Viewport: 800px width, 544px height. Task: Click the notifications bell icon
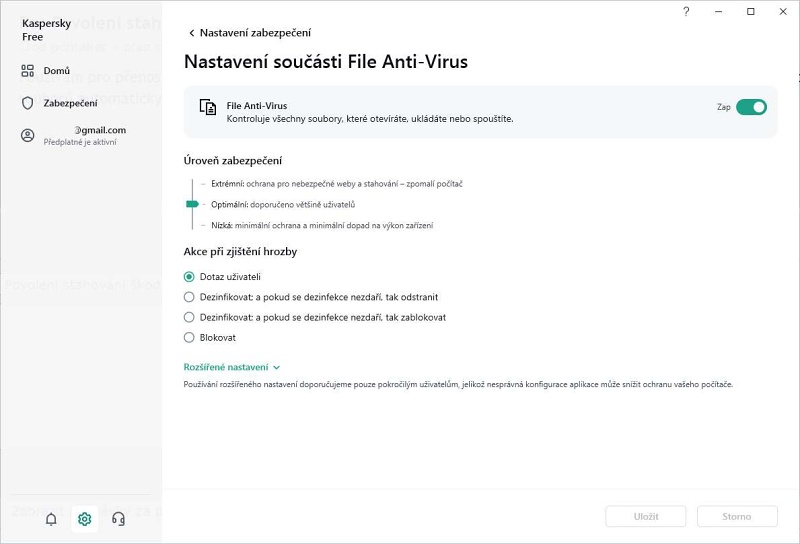tap(51, 519)
